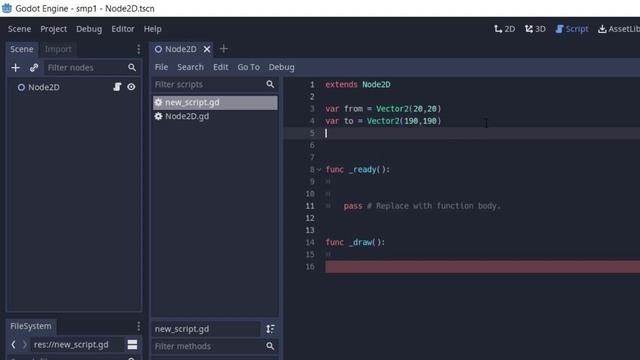640x360 pixels.
Task: Open the script editor Search menu
Action: 190,67
